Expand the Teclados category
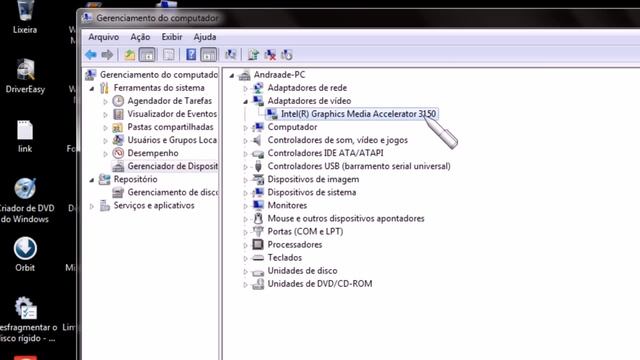This screenshot has height=360, width=640. tap(245, 258)
